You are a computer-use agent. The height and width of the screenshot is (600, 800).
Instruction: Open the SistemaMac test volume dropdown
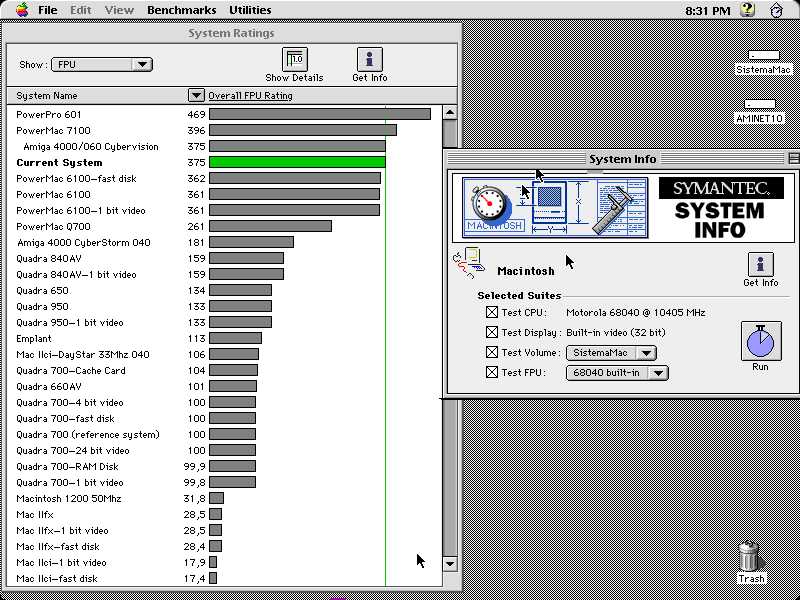click(x=611, y=353)
